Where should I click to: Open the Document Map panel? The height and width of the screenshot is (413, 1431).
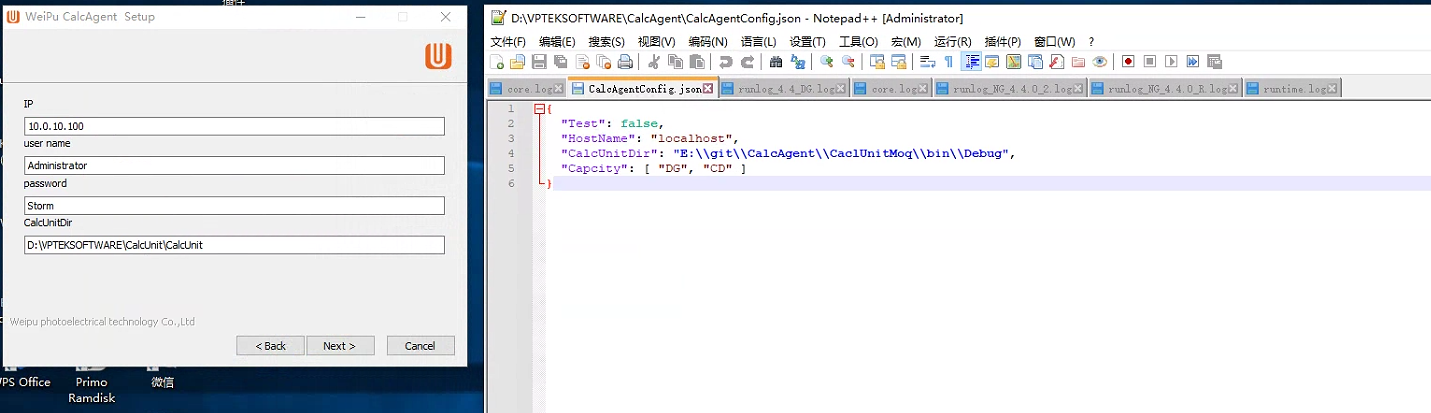[1013, 61]
